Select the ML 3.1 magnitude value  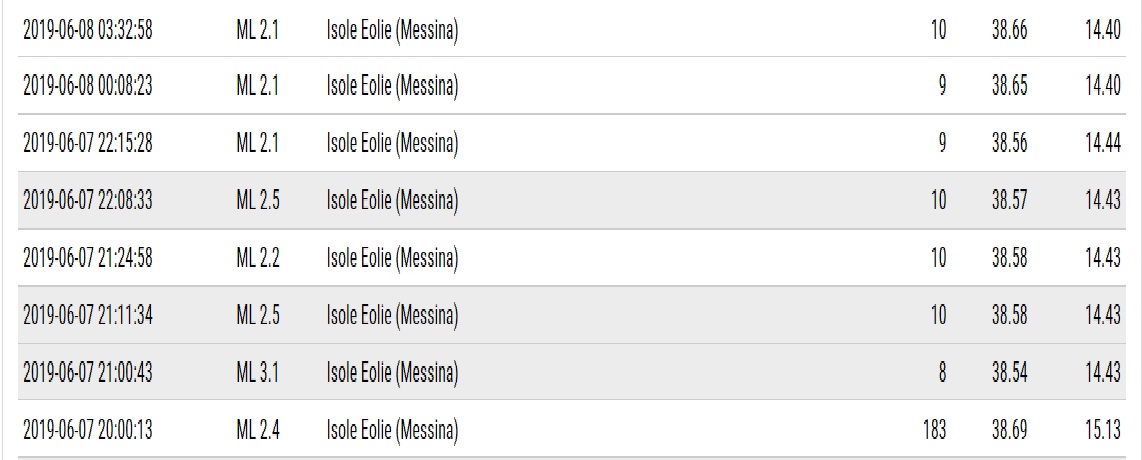(258, 373)
